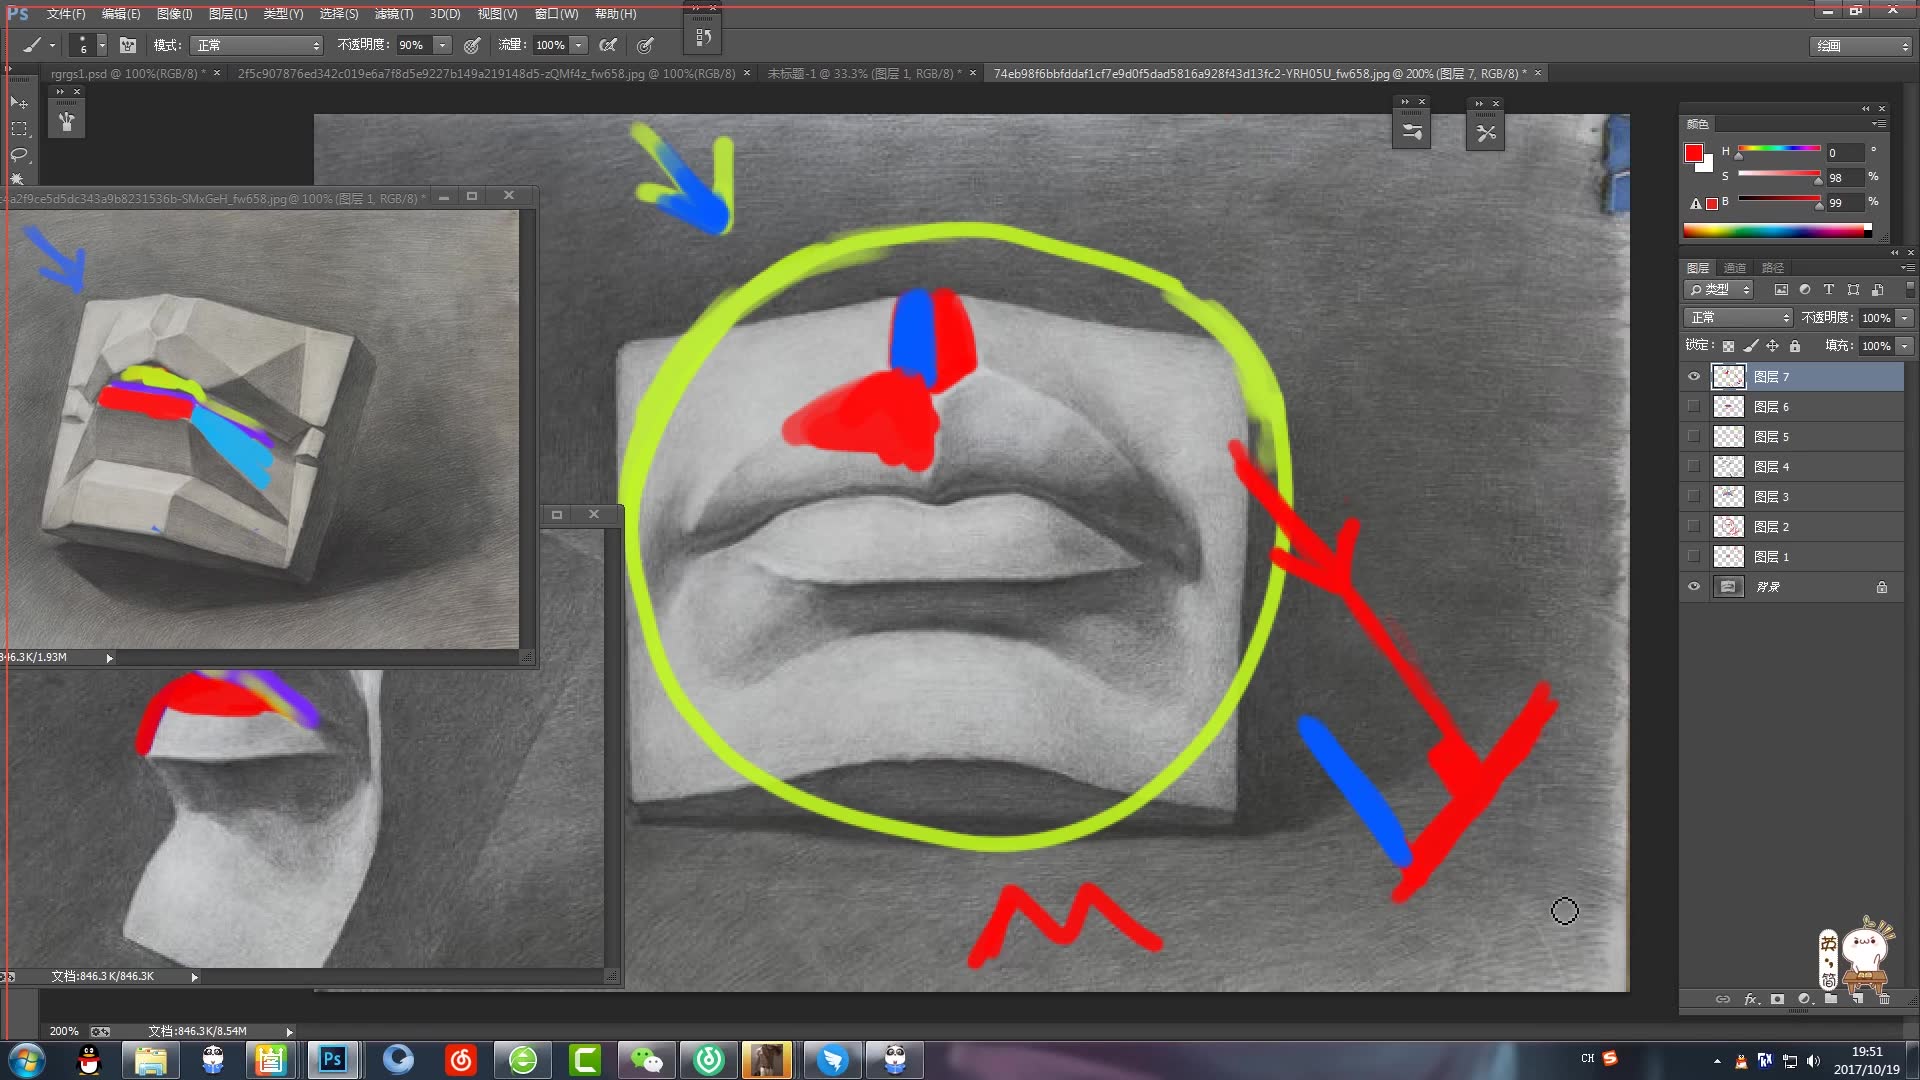Create a new layer group
The image size is (1920, 1080).
[x=1831, y=999]
